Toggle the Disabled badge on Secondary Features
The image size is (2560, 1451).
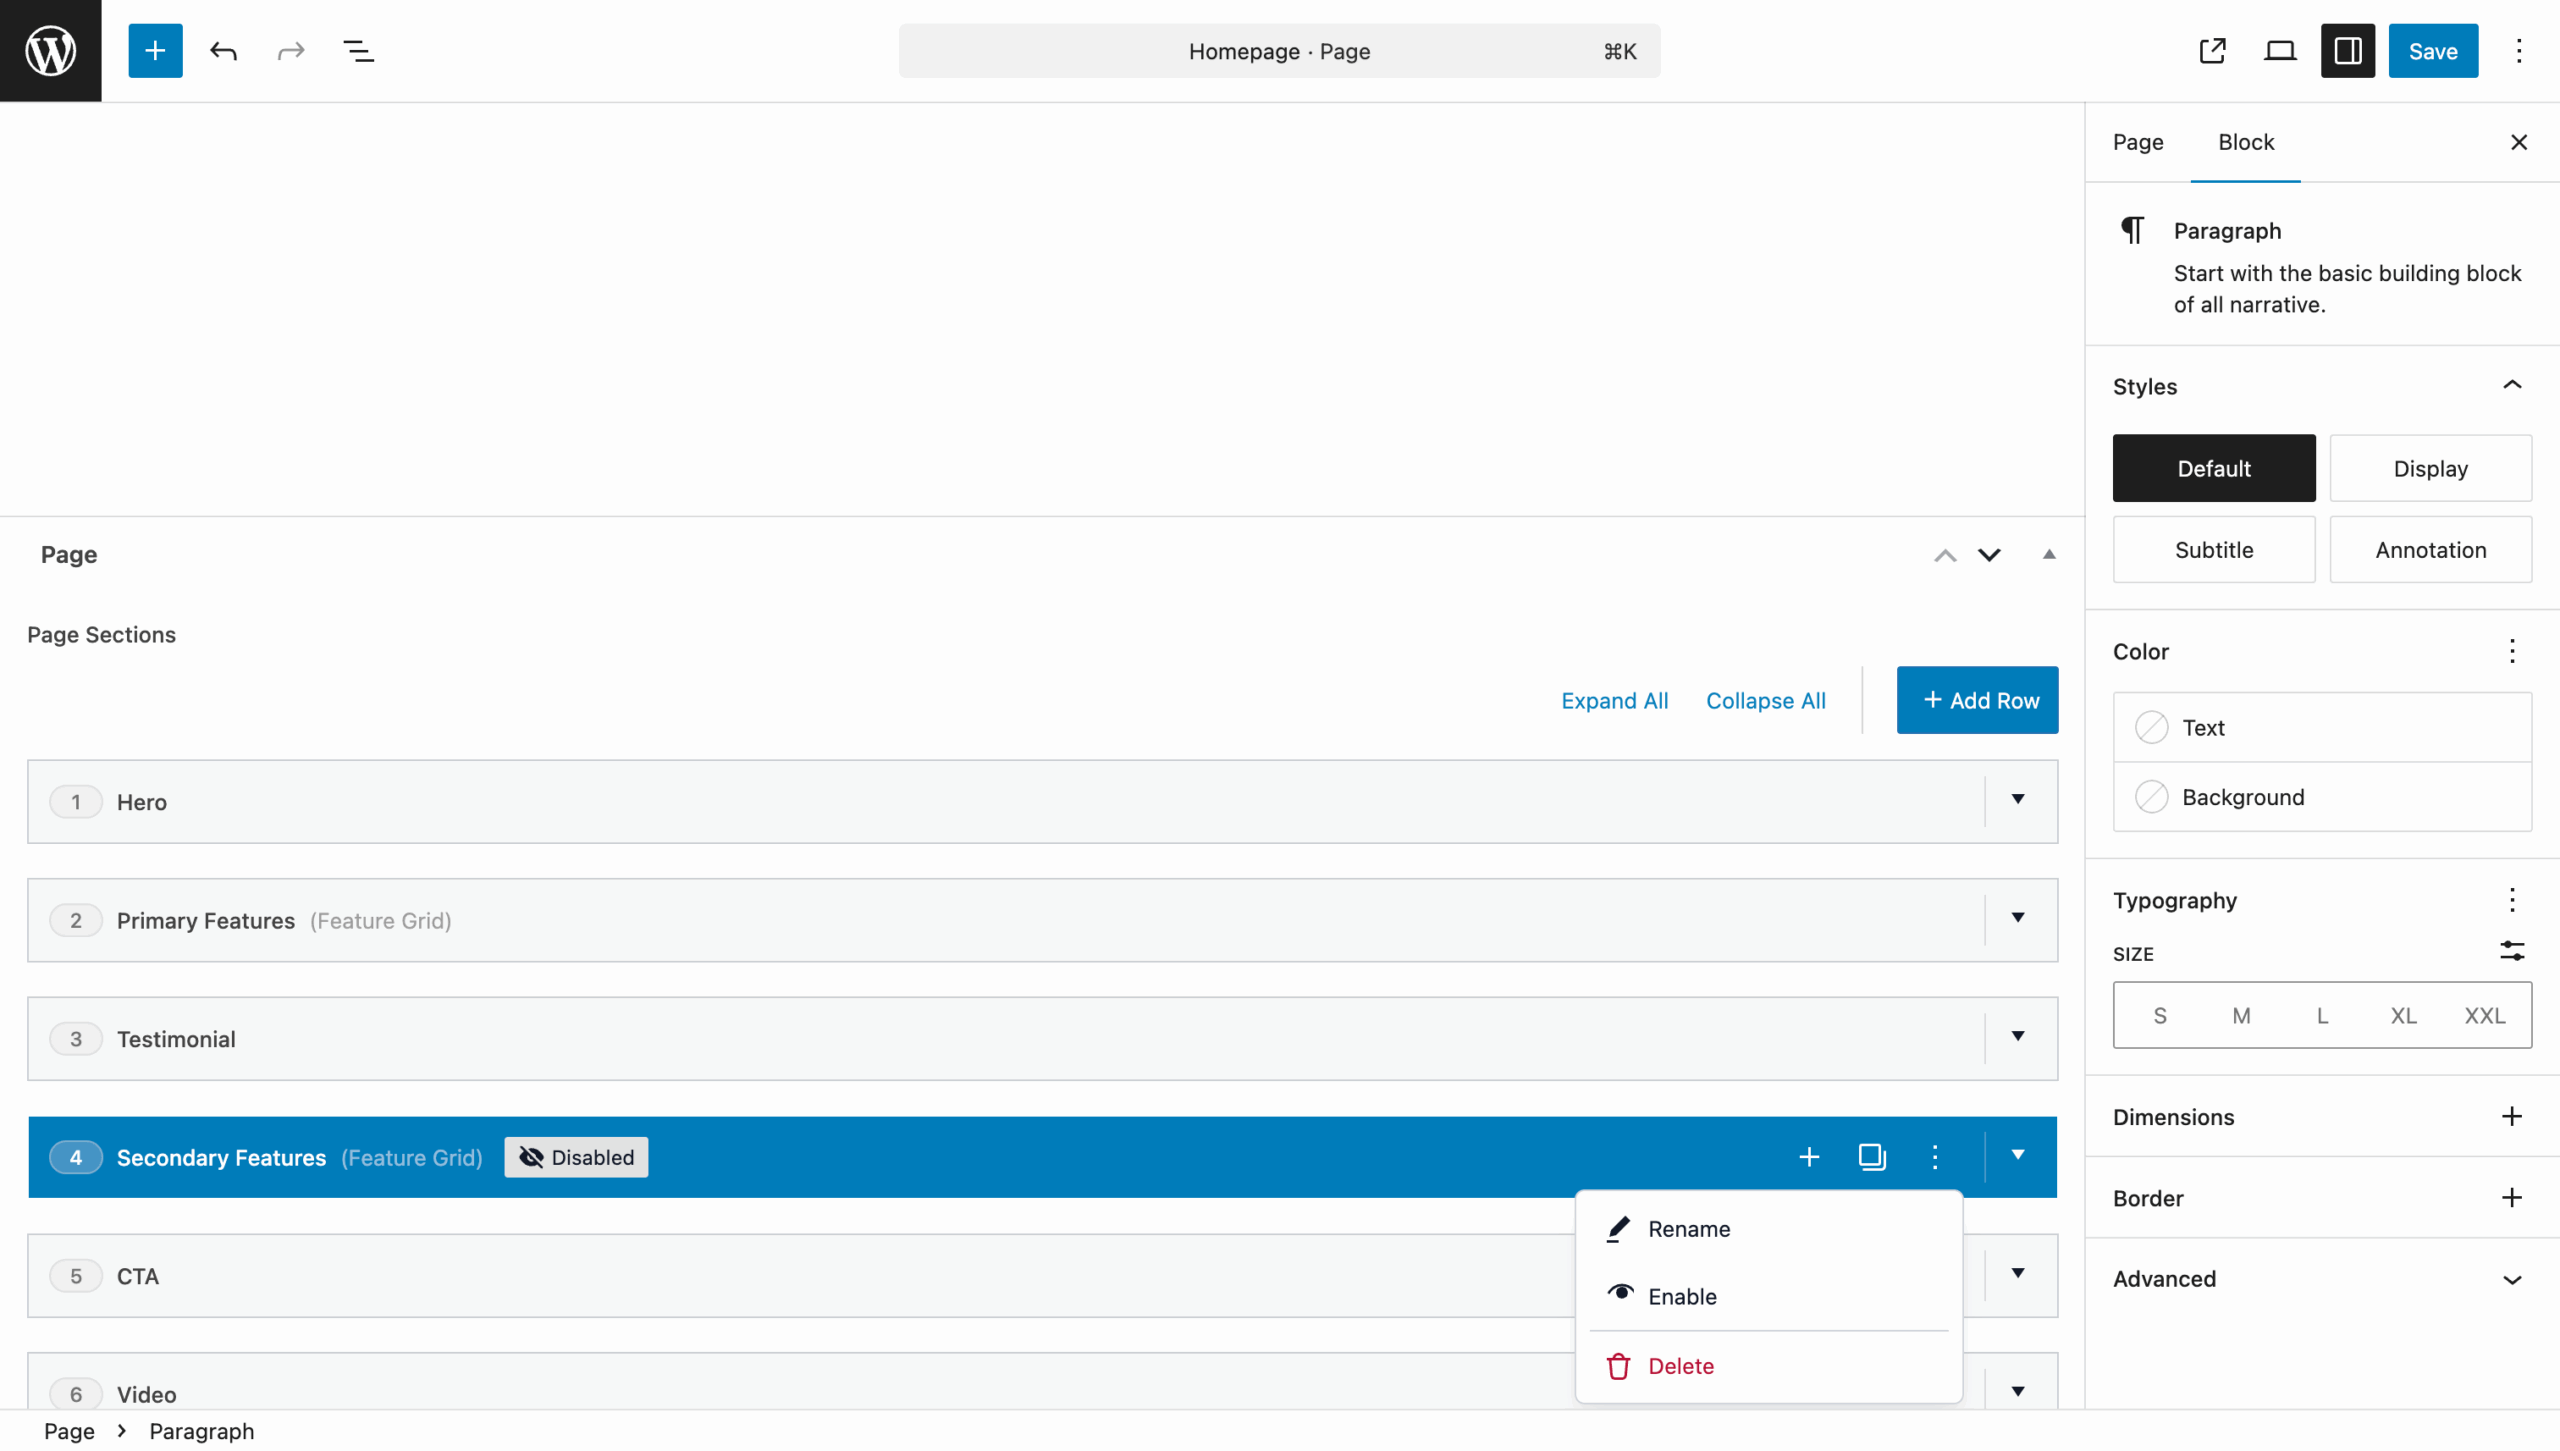point(576,1157)
